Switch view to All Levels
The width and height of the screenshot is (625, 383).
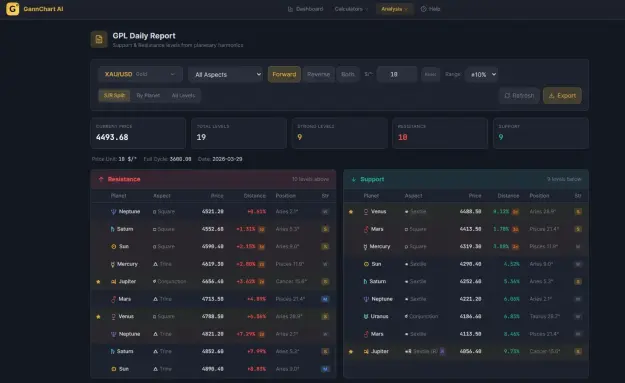point(183,96)
